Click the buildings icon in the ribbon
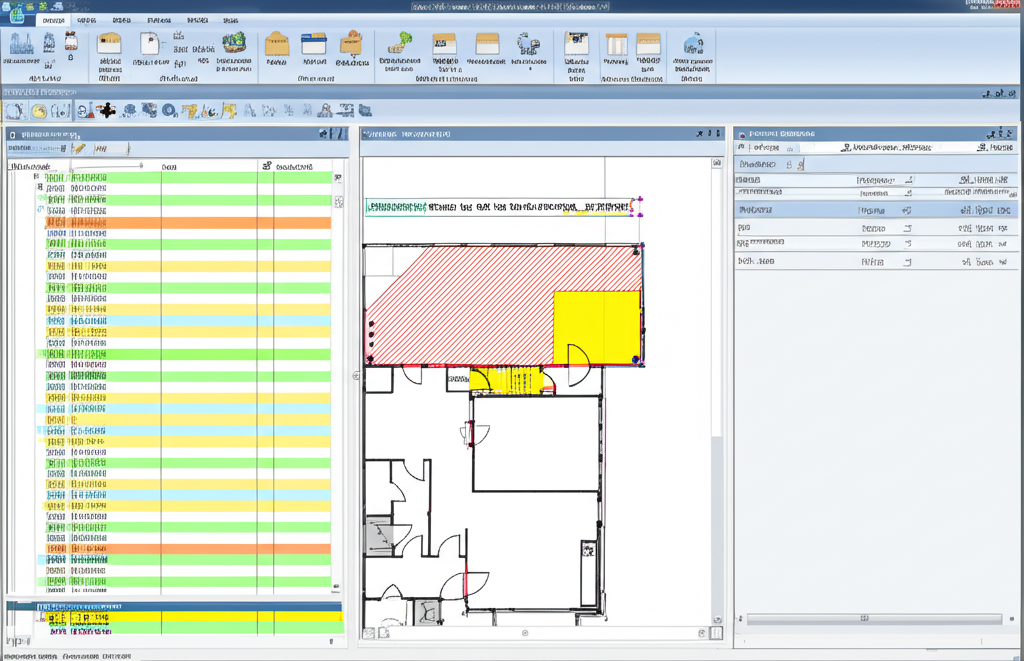The width and height of the screenshot is (1024, 661). pyautogui.click(x=22, y=44)
